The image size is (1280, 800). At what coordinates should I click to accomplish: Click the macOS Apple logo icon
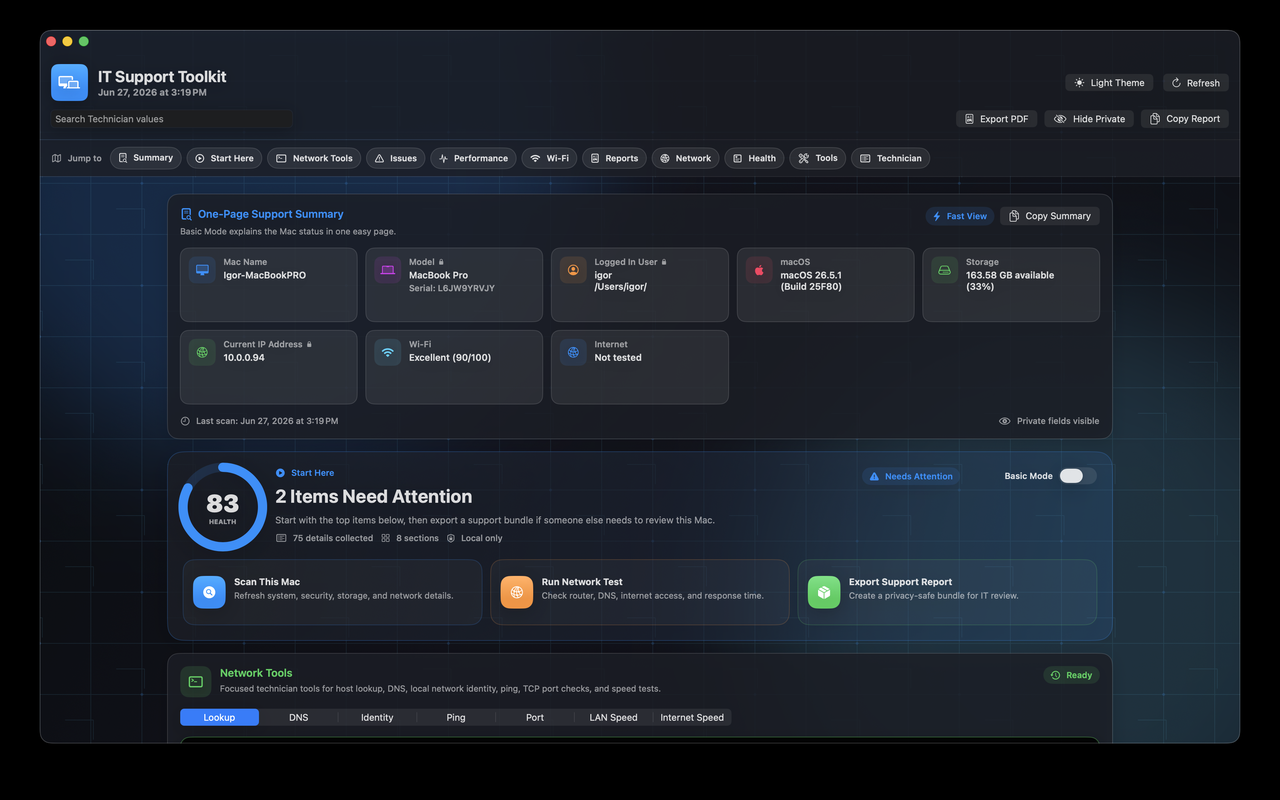point(760,270)
